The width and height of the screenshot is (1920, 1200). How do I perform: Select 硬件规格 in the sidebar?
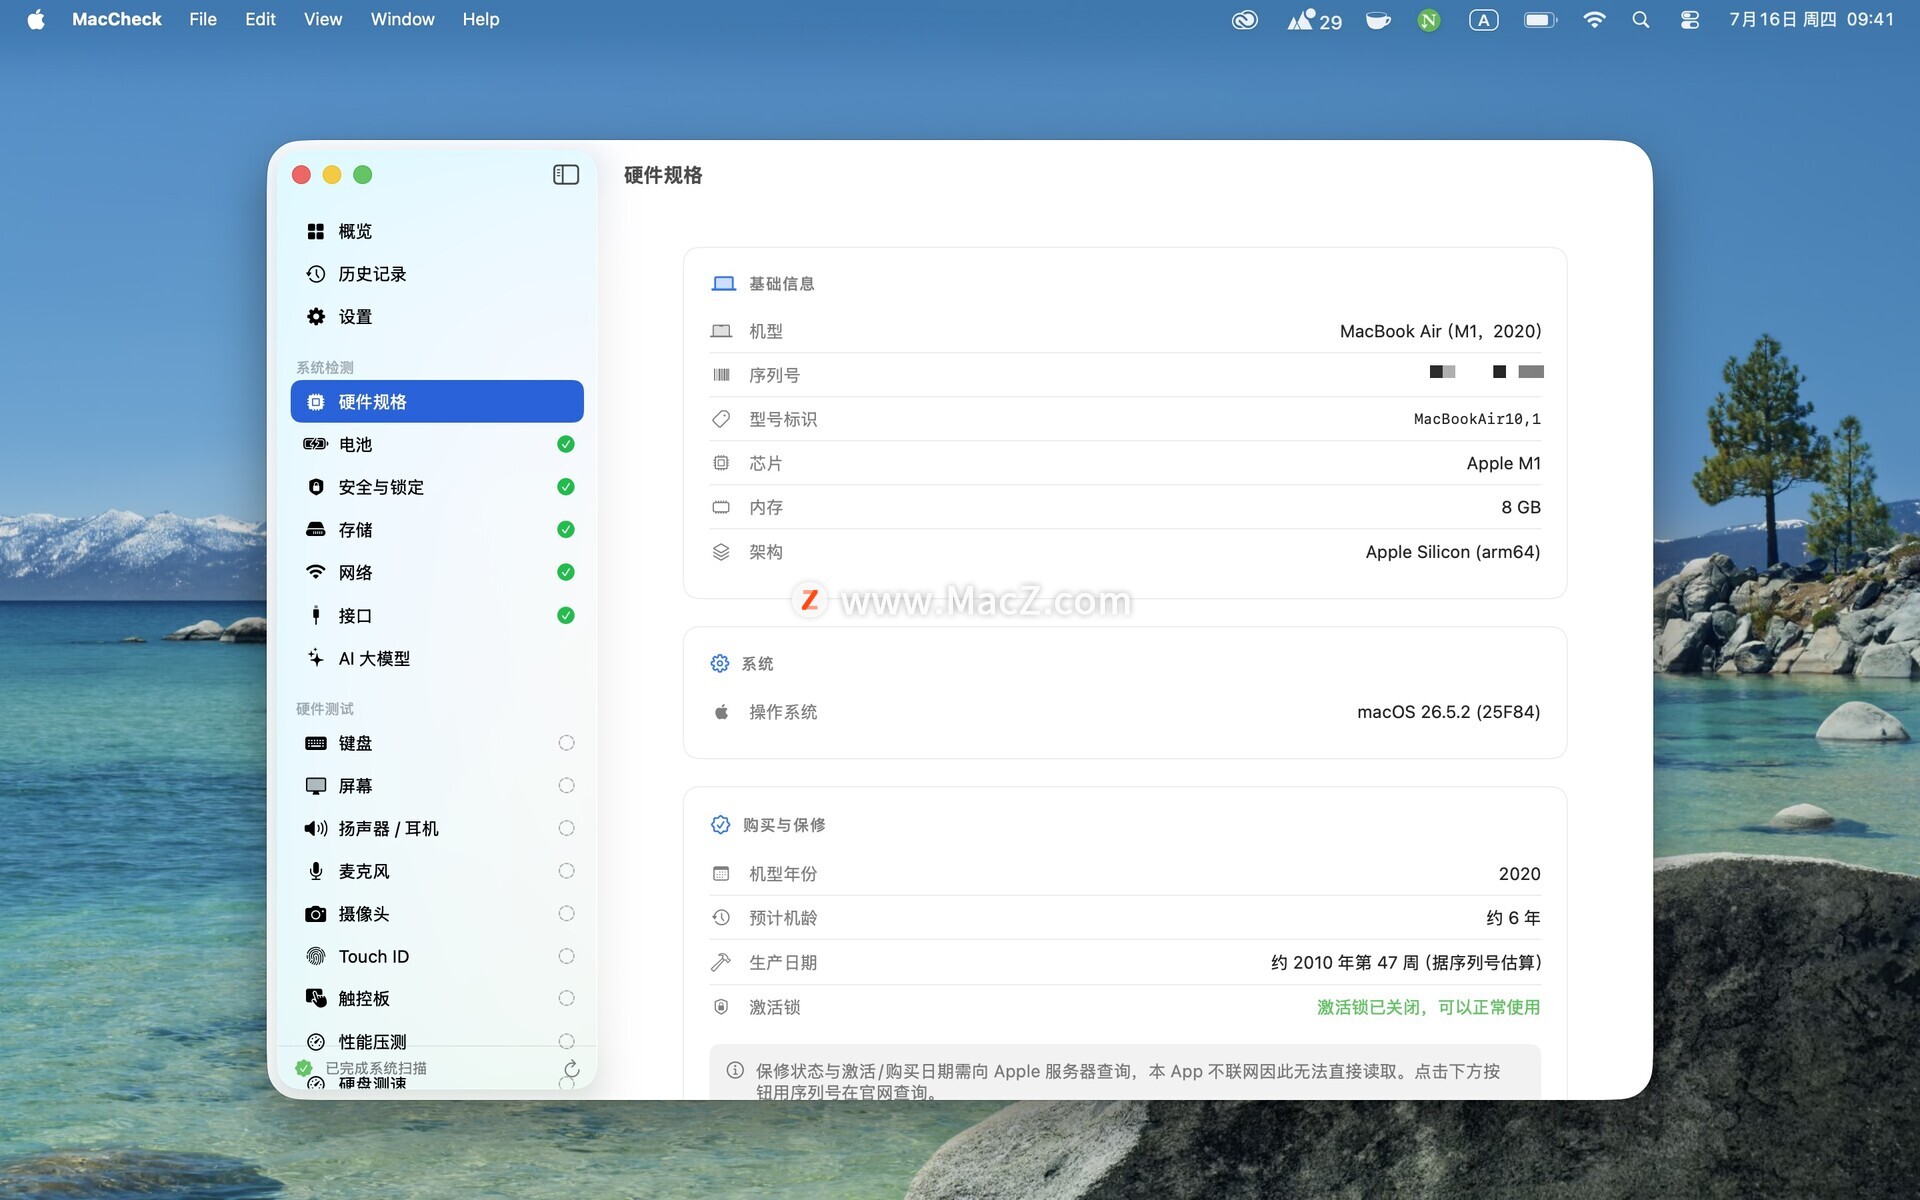[x=437, y=401]
